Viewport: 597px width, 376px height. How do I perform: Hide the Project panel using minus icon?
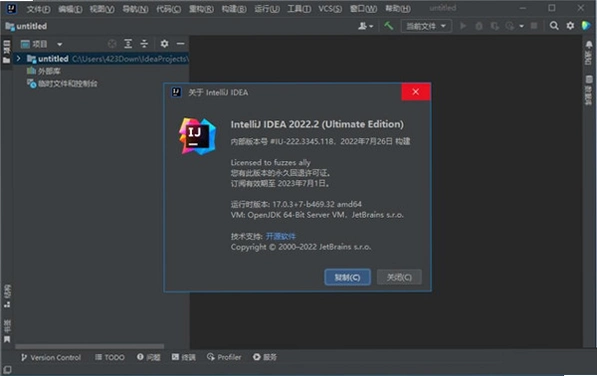click(180, 44)
